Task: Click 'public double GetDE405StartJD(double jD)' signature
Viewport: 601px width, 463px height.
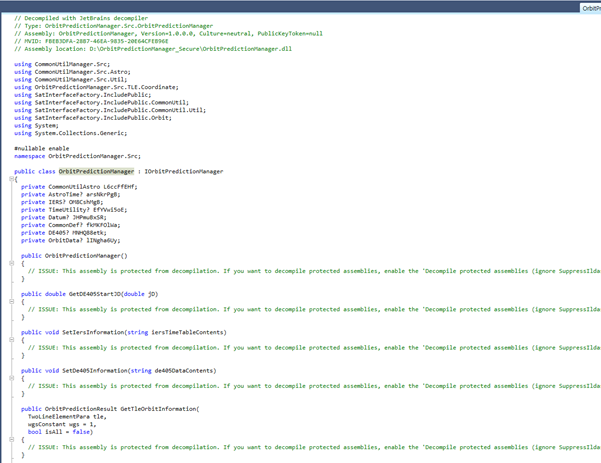Action: tap(89, 294)
